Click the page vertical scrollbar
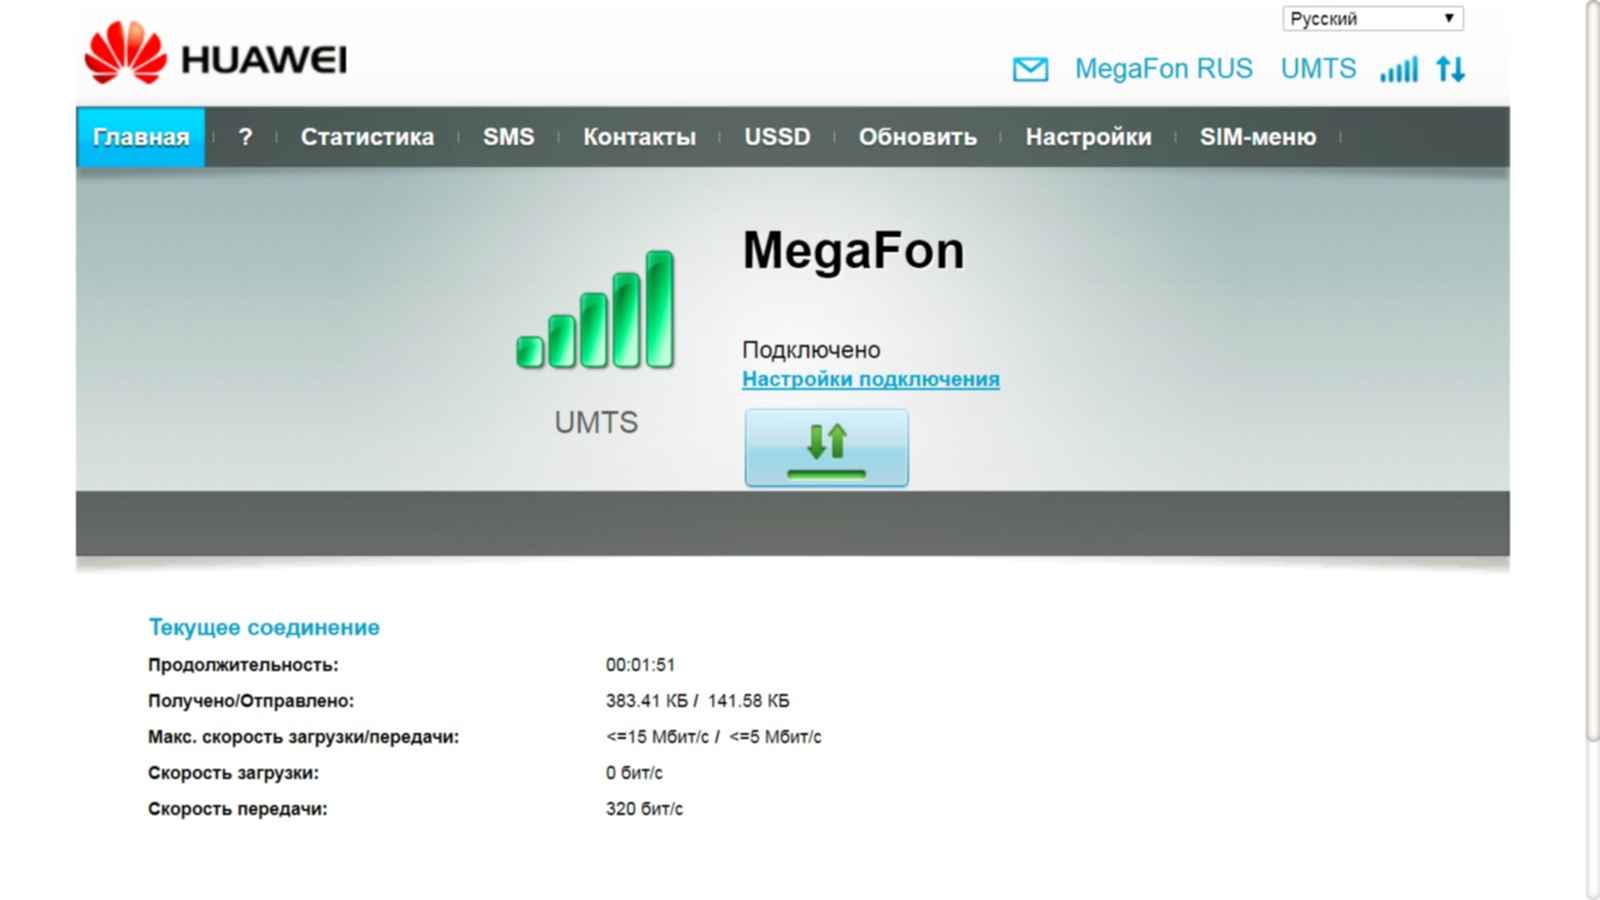The width and height of the screenshot is (1600, 900). point(1592,370)
